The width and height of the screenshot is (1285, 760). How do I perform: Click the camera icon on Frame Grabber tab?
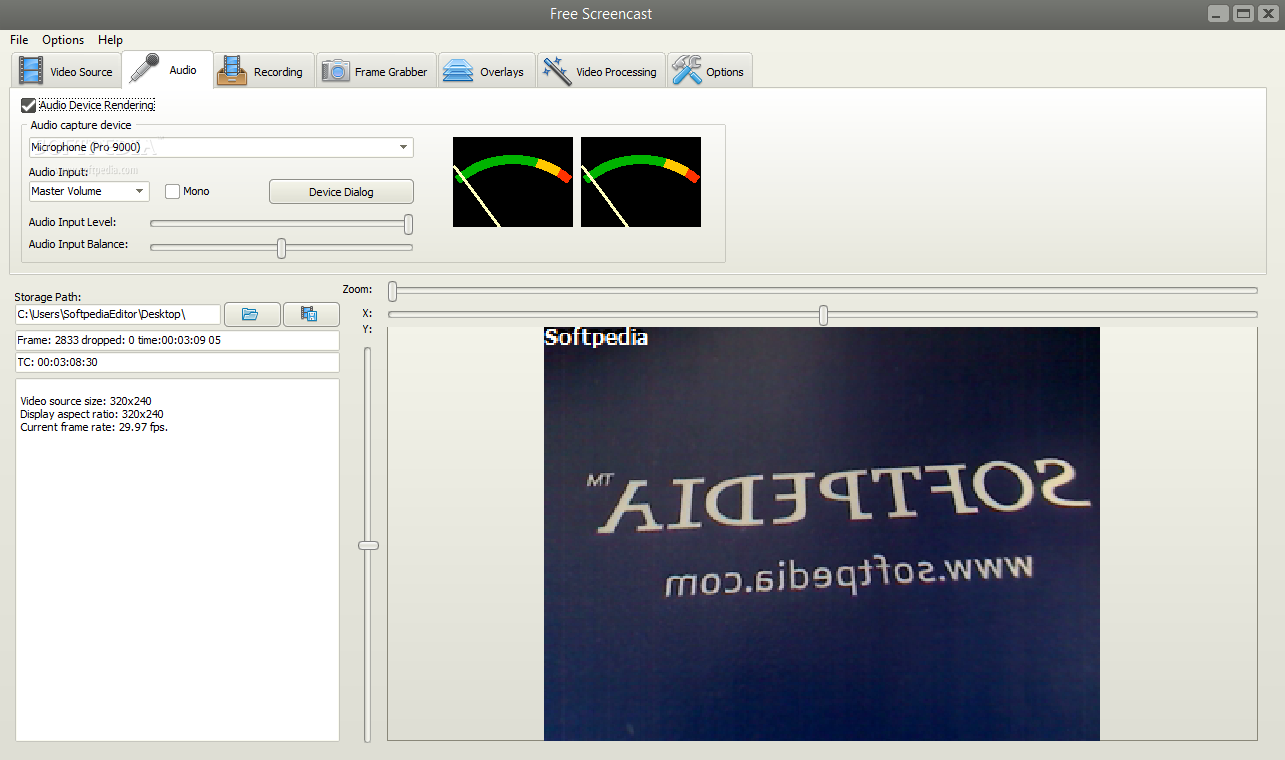[x=335, y=71]
